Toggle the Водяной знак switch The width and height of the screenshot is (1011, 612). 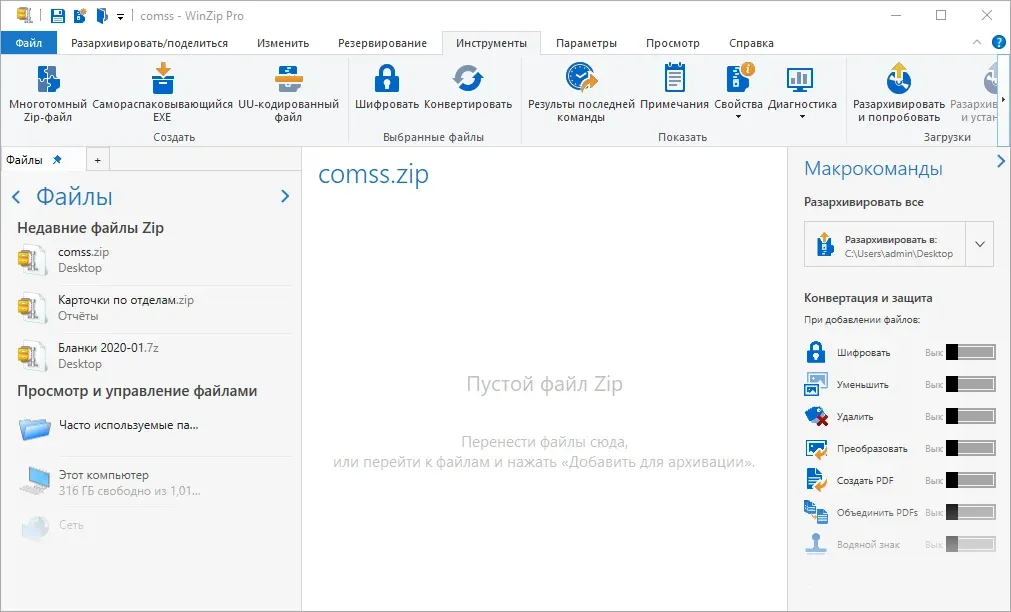tap(970, 544)
